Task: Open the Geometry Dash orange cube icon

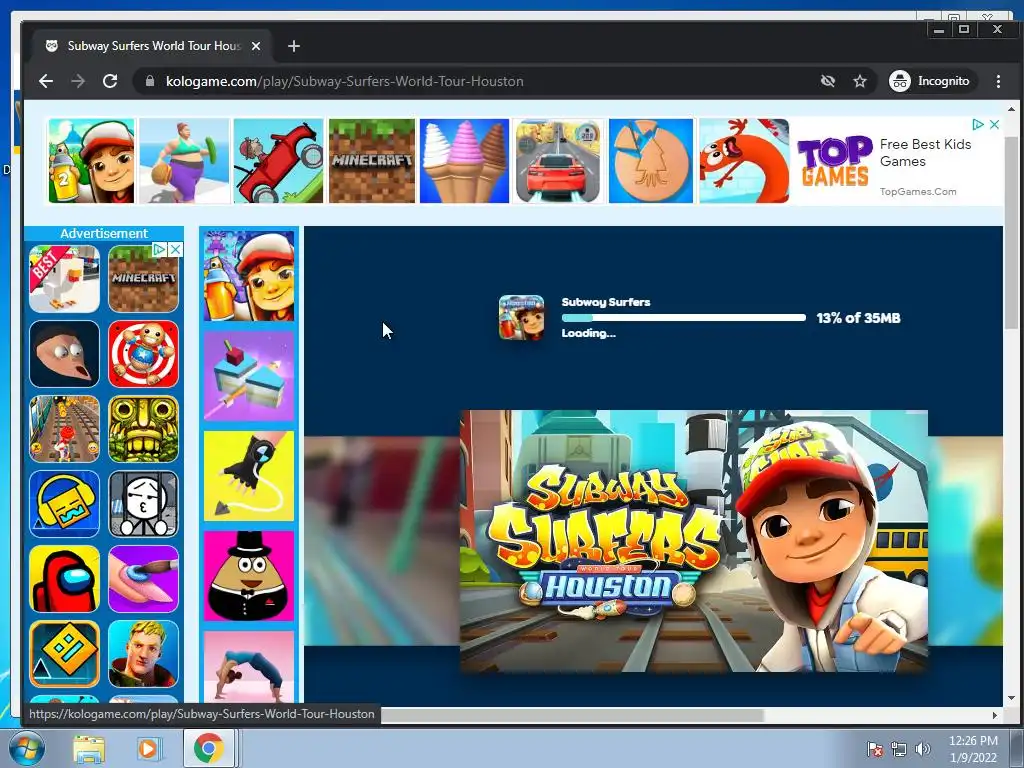Action: 65,654
